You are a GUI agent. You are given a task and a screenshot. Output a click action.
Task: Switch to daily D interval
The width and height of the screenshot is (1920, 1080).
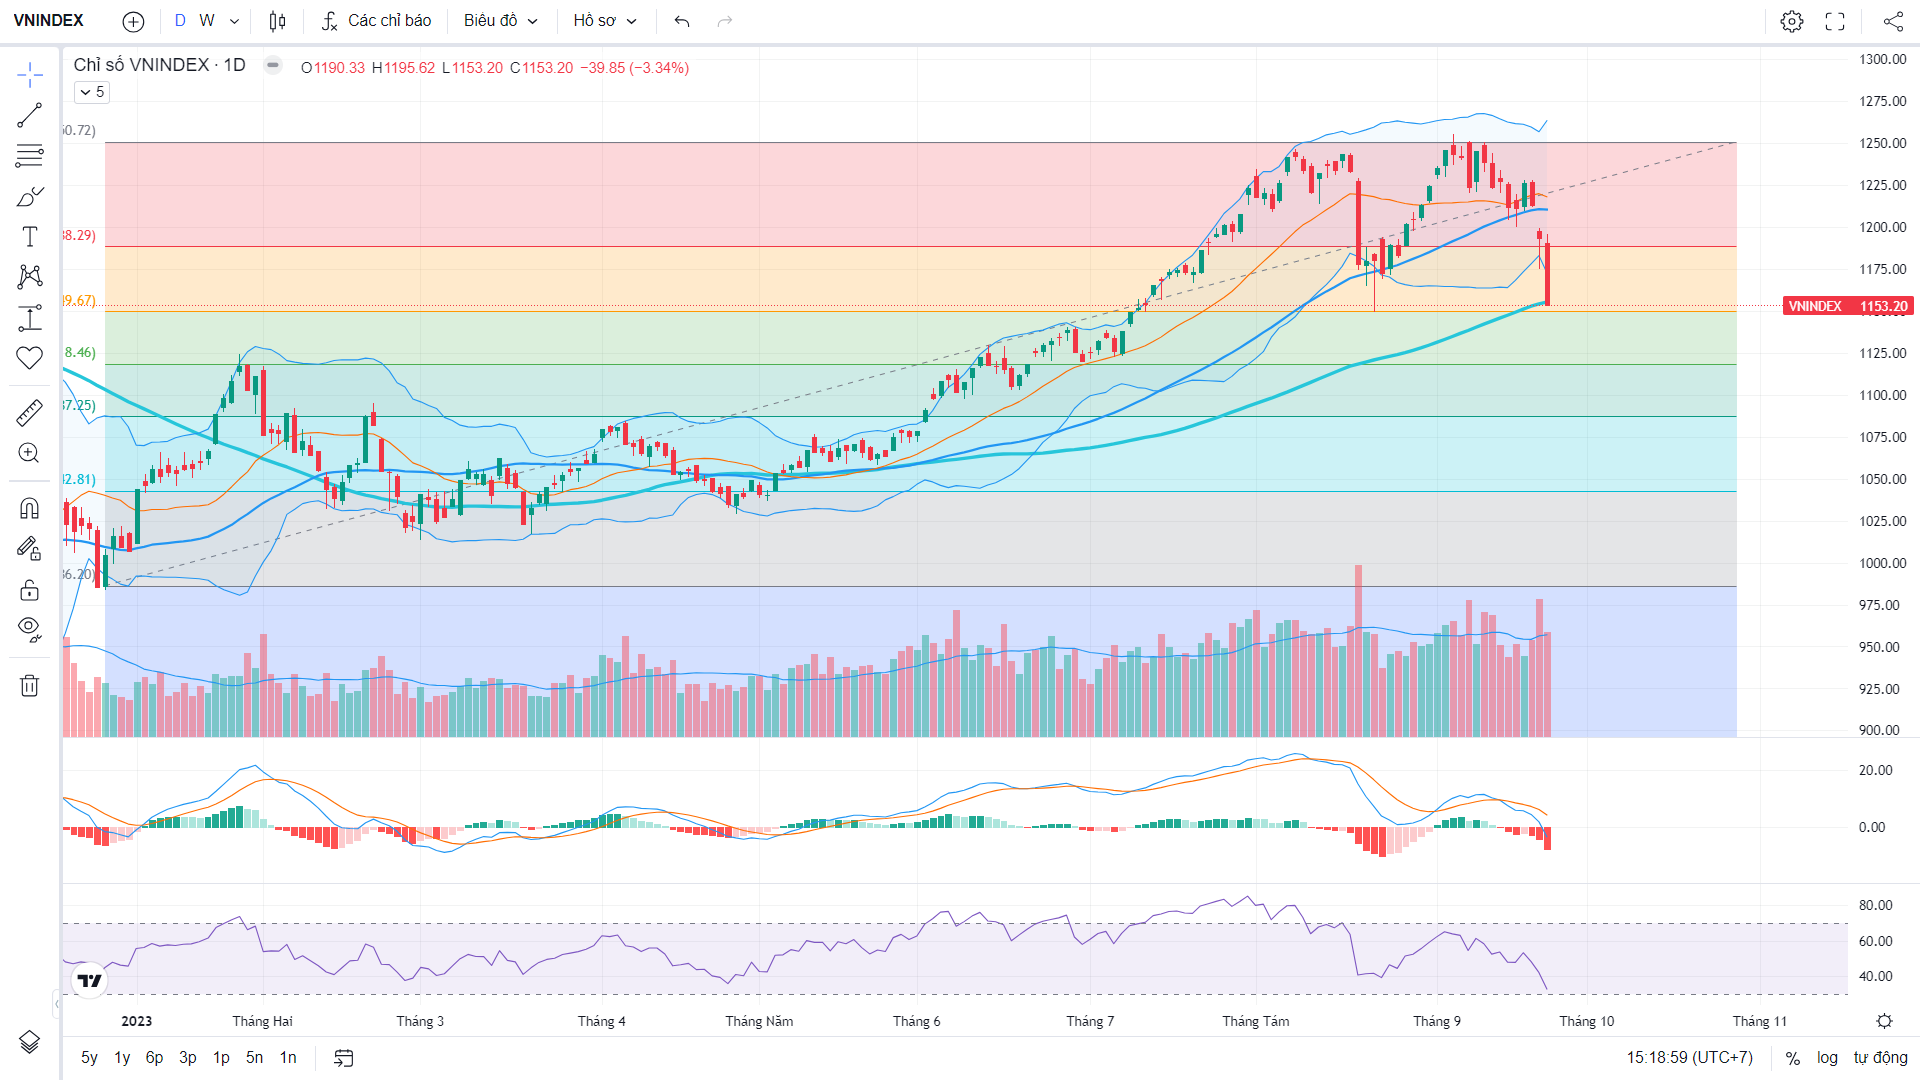click(180, 21)
